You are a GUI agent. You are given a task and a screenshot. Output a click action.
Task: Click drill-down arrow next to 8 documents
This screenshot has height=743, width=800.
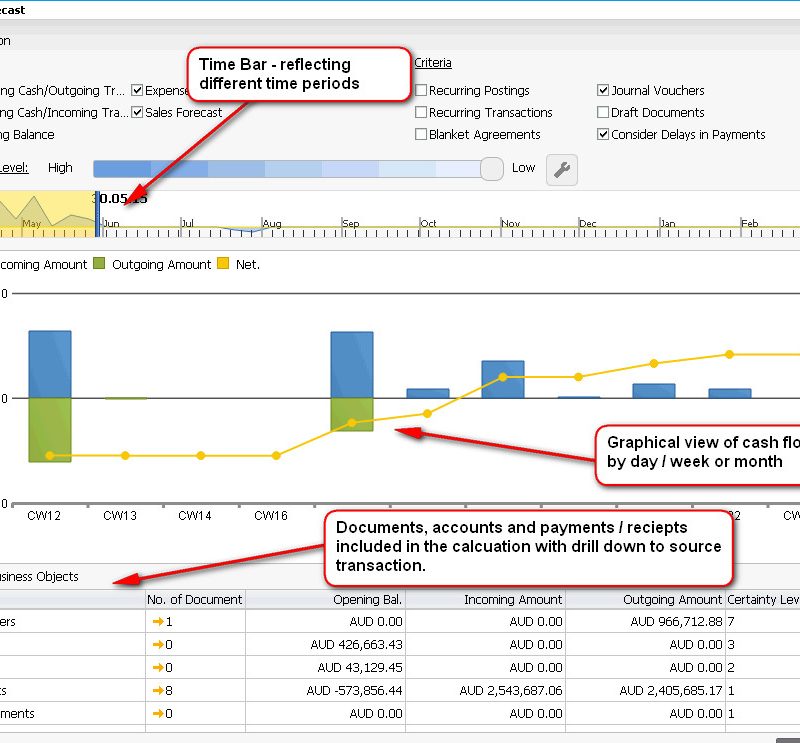158,690
